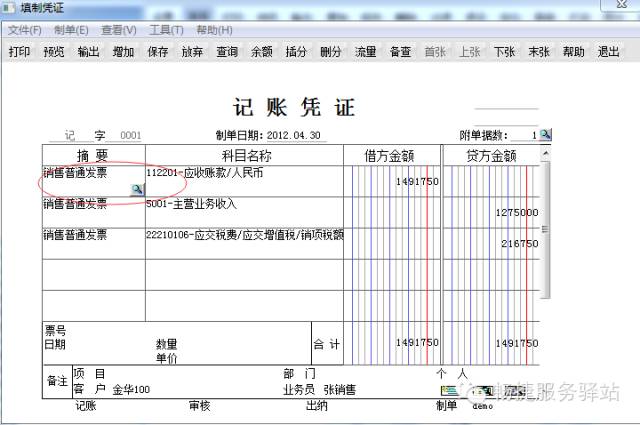
Task: Click 保存 to save the voucher
Action: (158, 52)
